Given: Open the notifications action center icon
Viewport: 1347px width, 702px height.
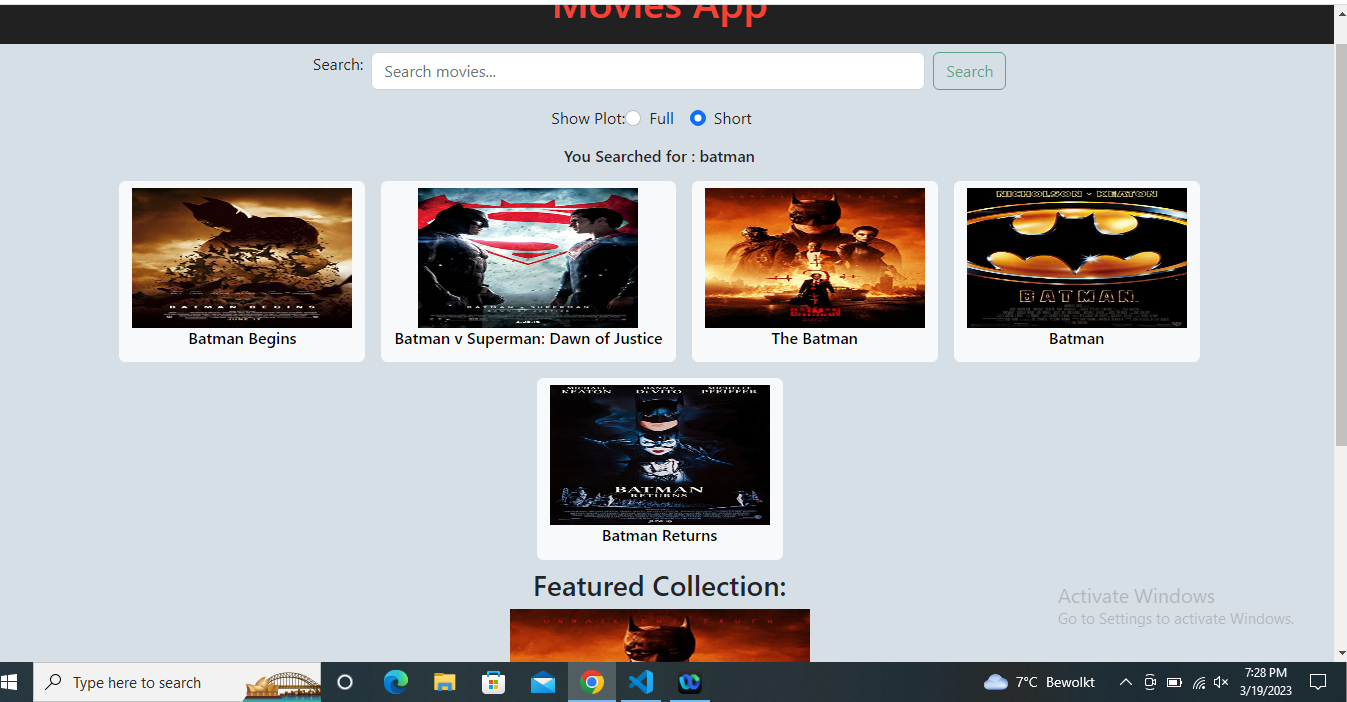Looking at the screenshot, I should pyautogui.click(x=1318, y=682).
